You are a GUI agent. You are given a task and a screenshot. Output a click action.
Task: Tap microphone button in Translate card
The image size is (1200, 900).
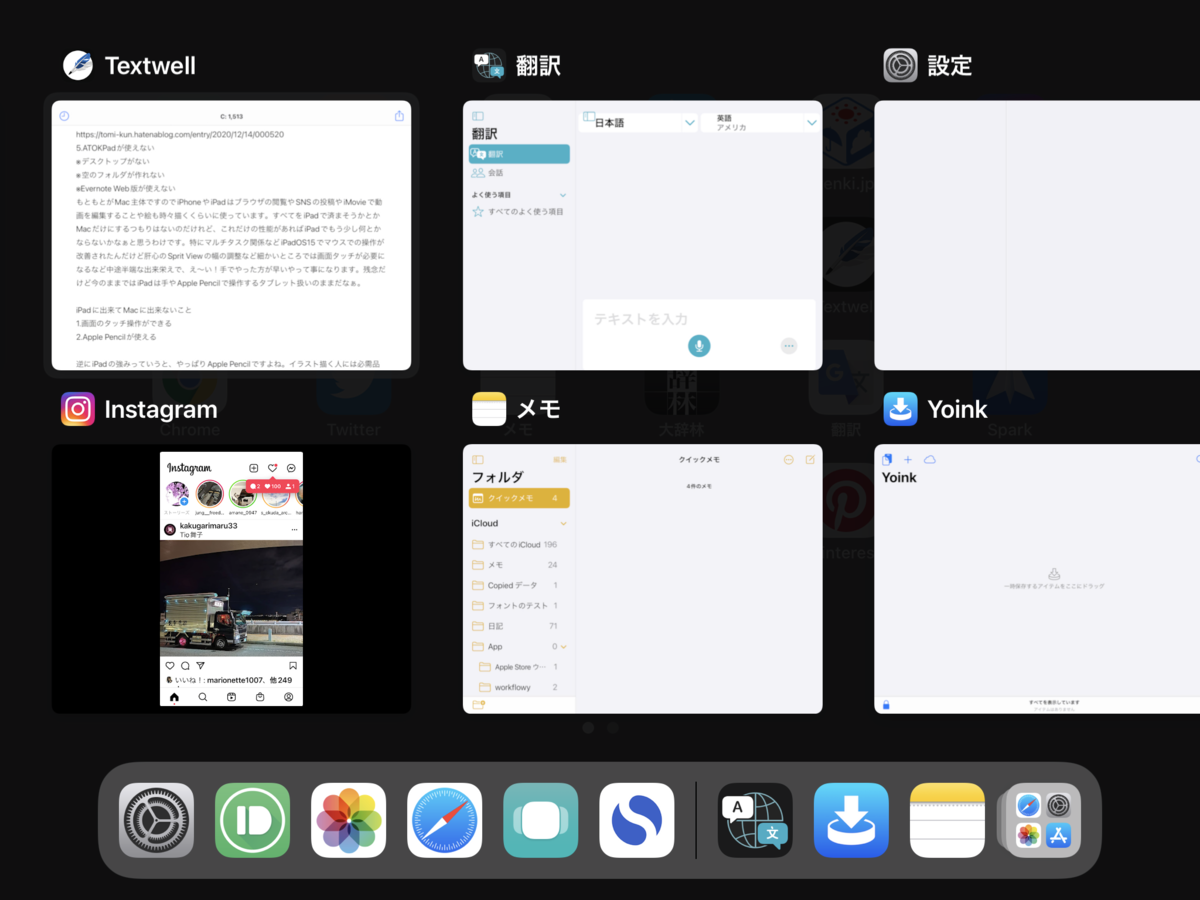699,346
